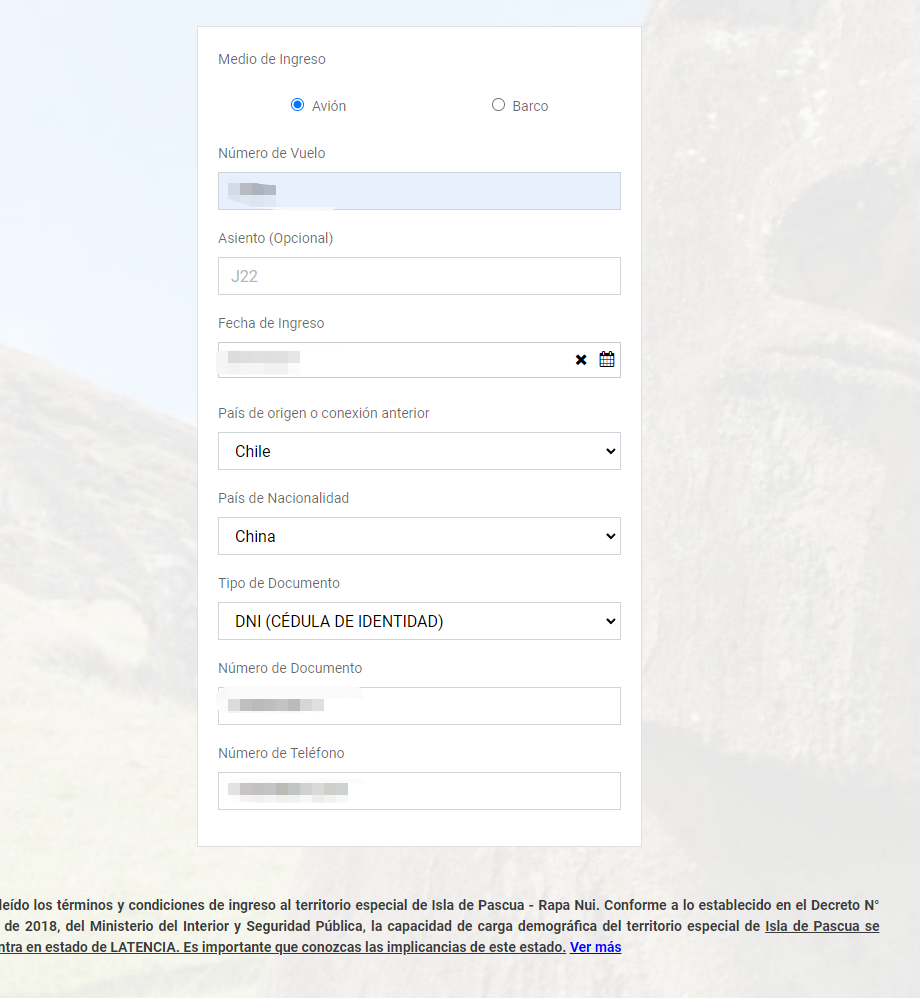Screen dimensions: 920x998
Task: Click the 'Tipo de Documento' label
Action: point(279,583)
